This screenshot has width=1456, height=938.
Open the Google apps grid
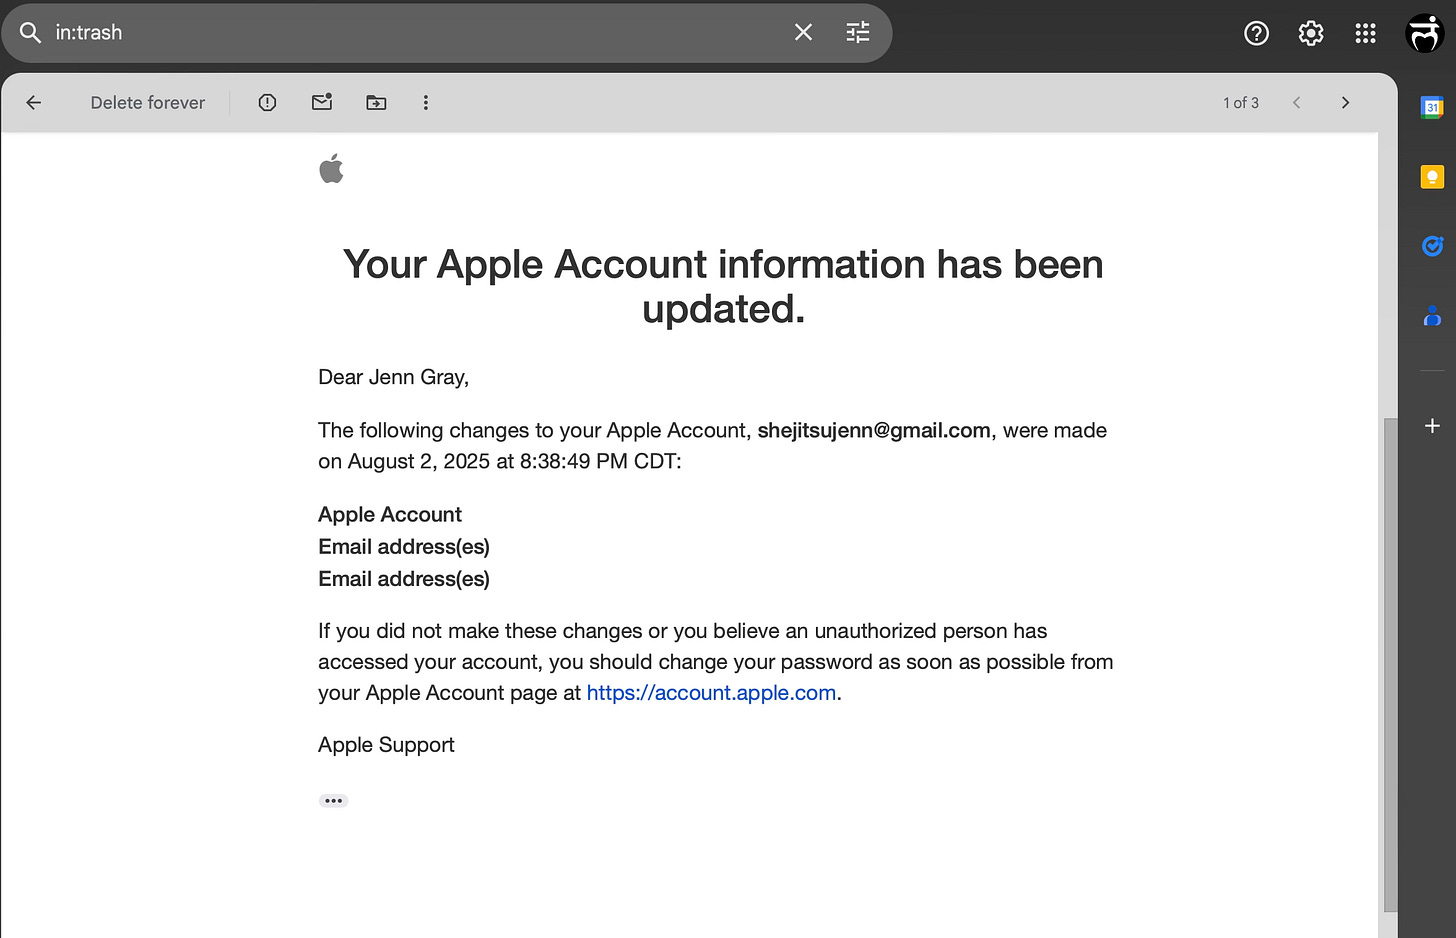pyautogui.click(x=1365, y=33)
